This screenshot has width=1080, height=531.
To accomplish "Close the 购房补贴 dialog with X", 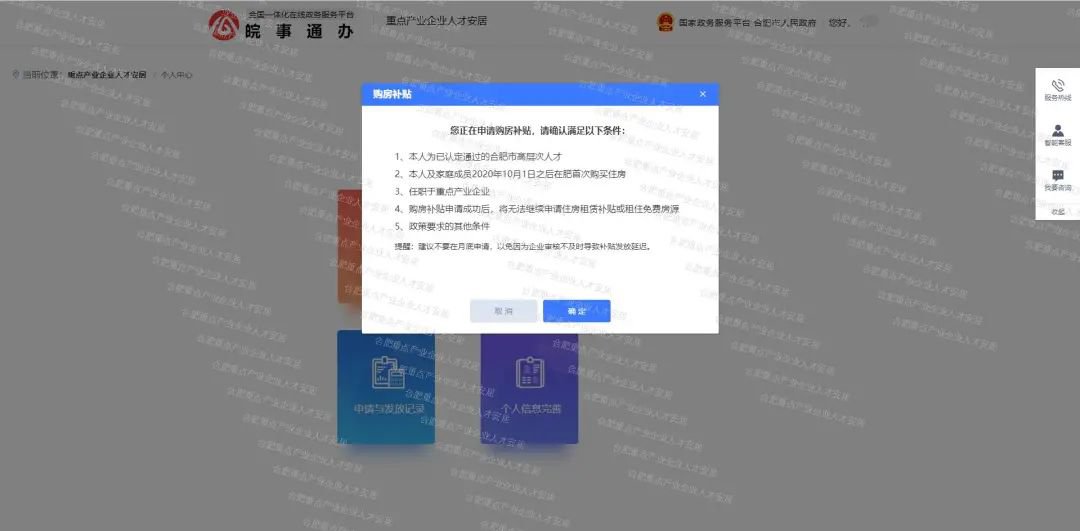I will click(x=703, y=94).
